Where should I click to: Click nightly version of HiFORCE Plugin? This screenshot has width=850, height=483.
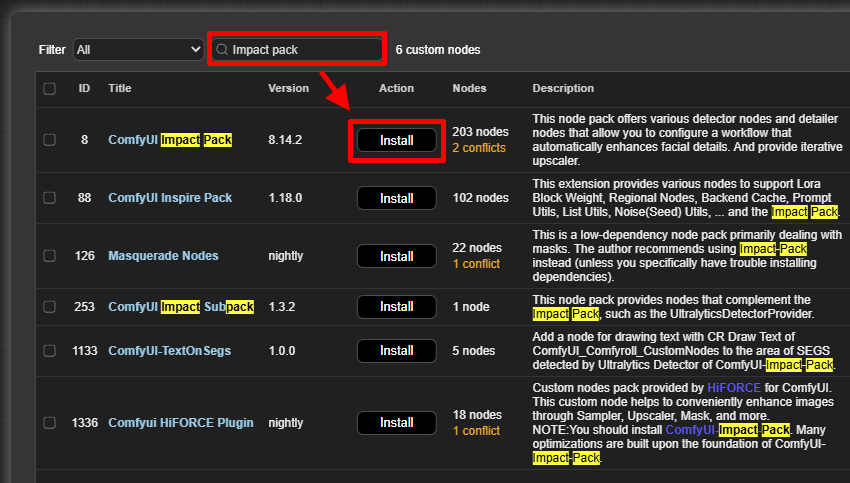pos(286,423)
